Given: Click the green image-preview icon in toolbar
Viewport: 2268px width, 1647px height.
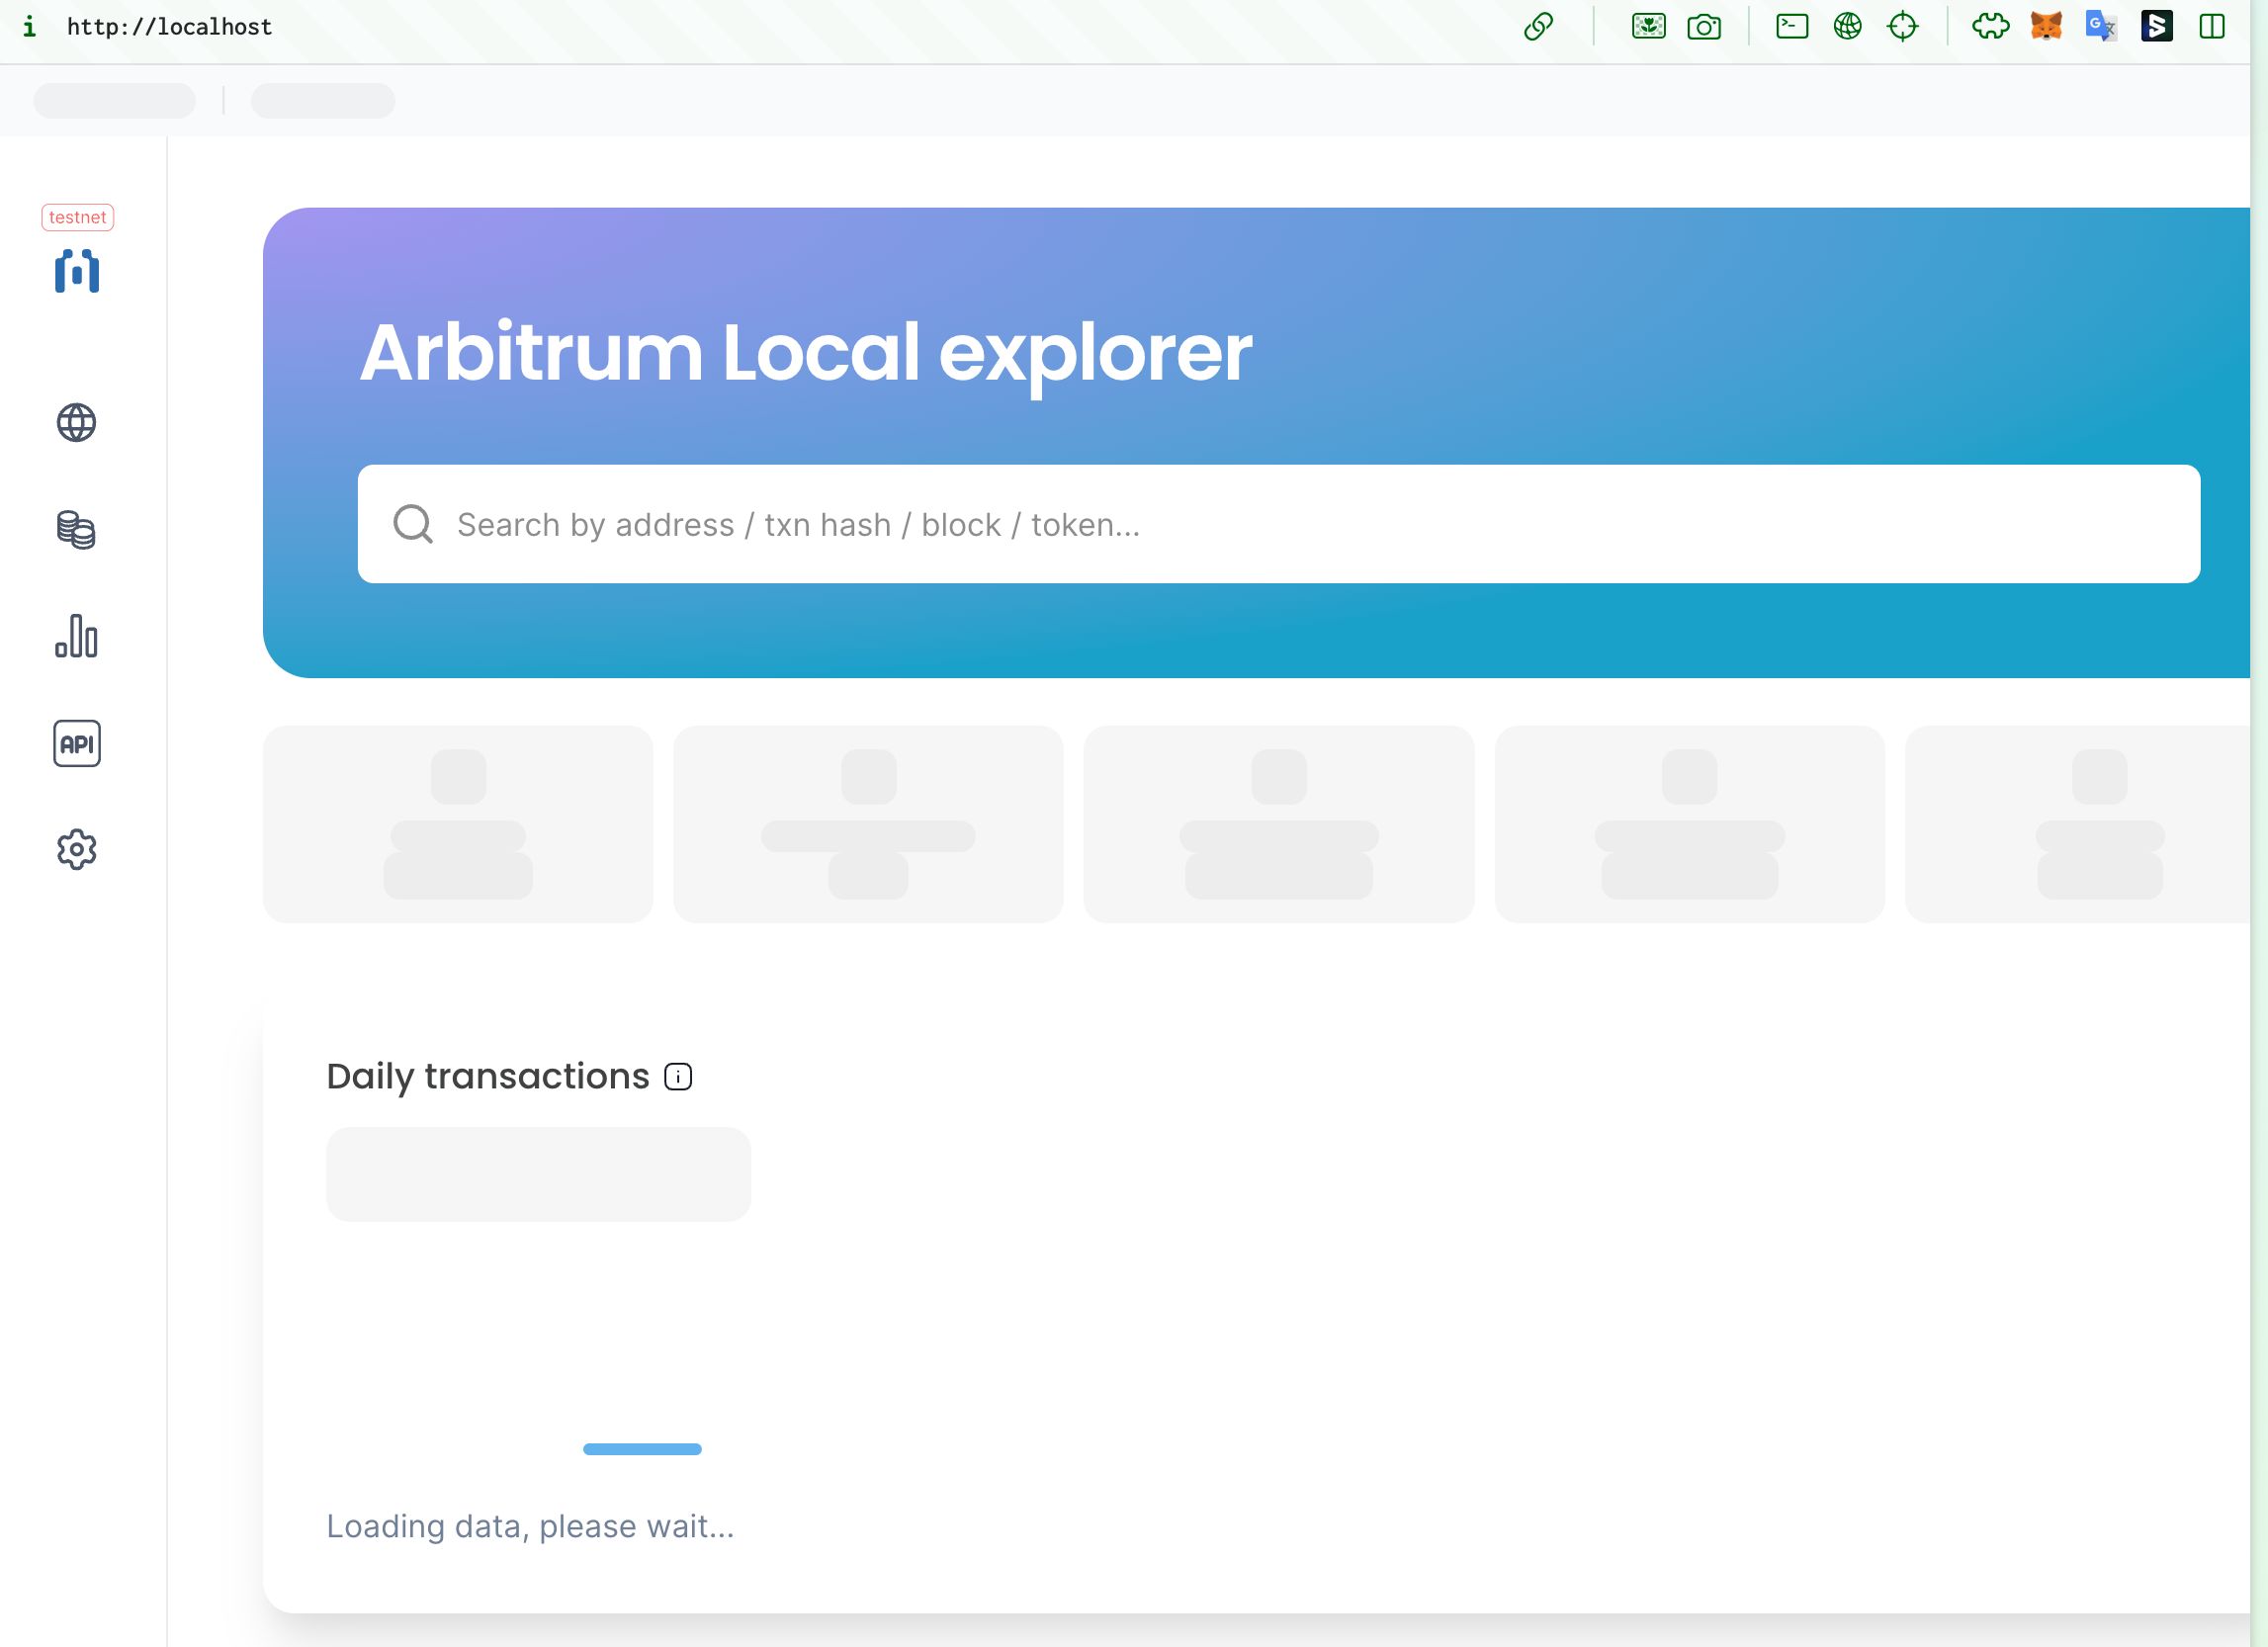Looking at the screenshot, I should click(1649, 26).
